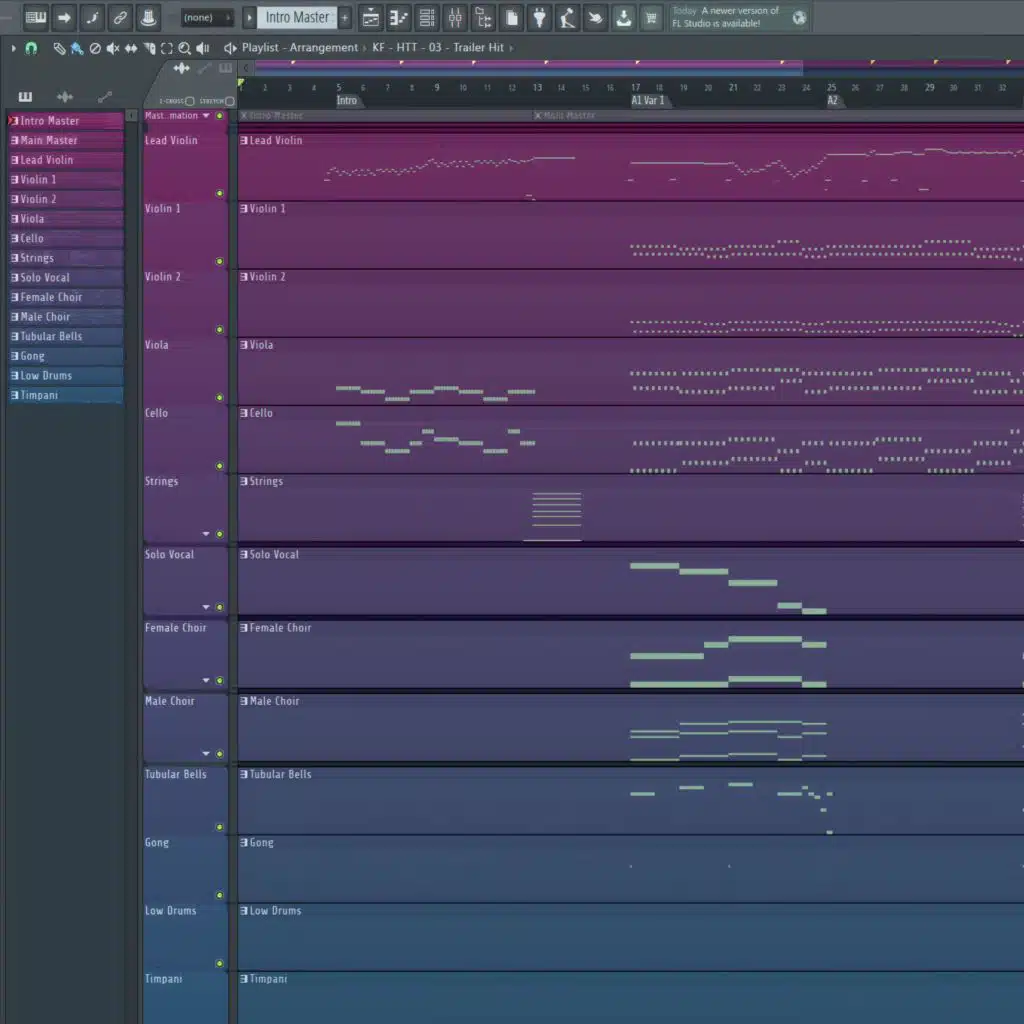Open the Intro Master pattern selector
Viewport: 1024px width, 1024px height.
coord(297,18)
